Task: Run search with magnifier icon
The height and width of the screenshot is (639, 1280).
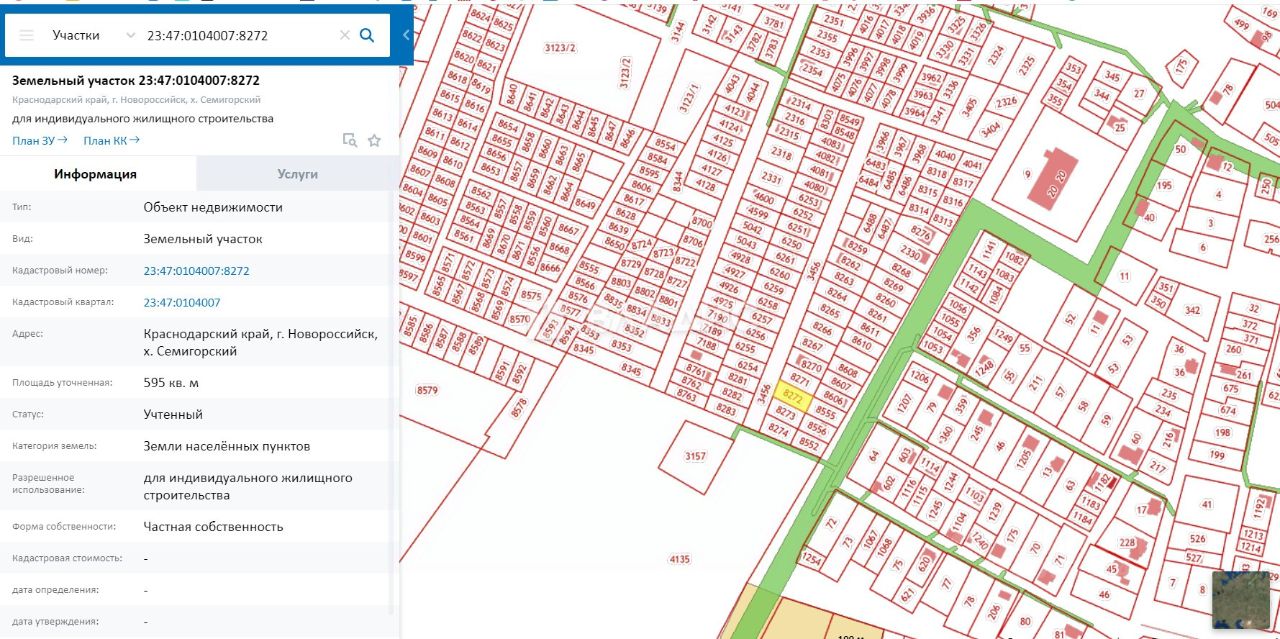Action: [x=367, y=35]
